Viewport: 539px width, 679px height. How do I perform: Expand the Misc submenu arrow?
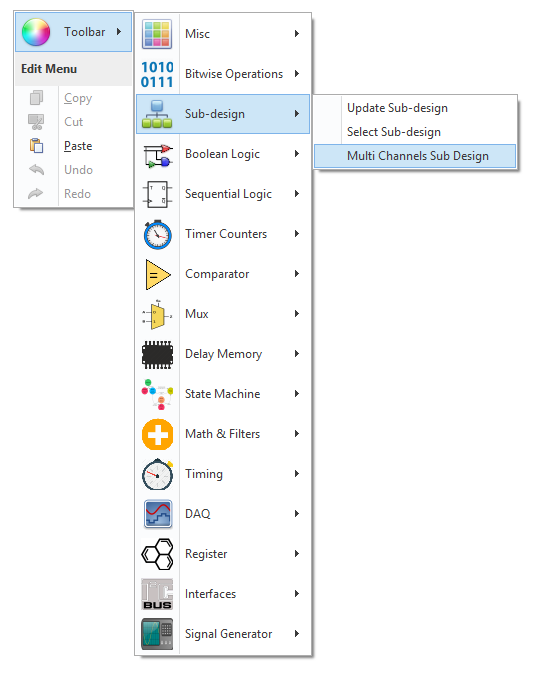point(297,34)
